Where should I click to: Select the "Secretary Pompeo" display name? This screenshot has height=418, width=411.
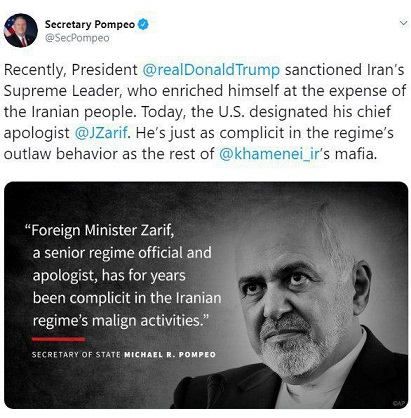90,24
